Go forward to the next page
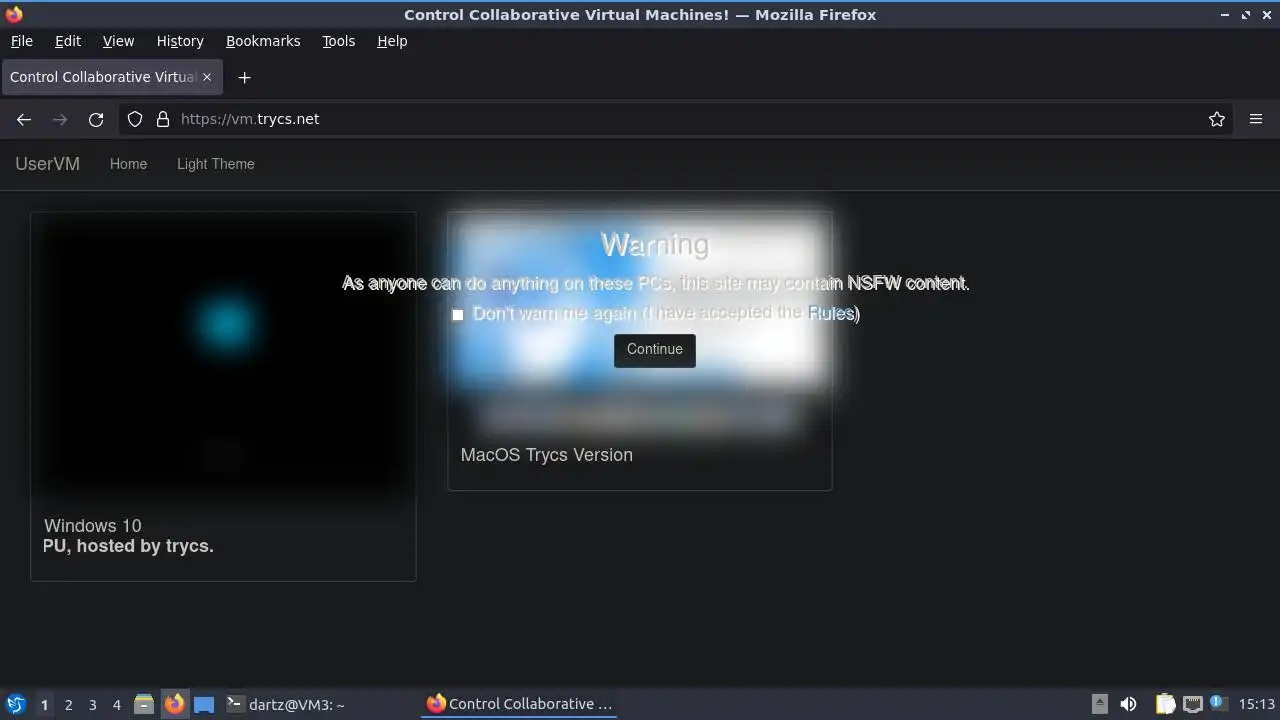 click(60, 119)
